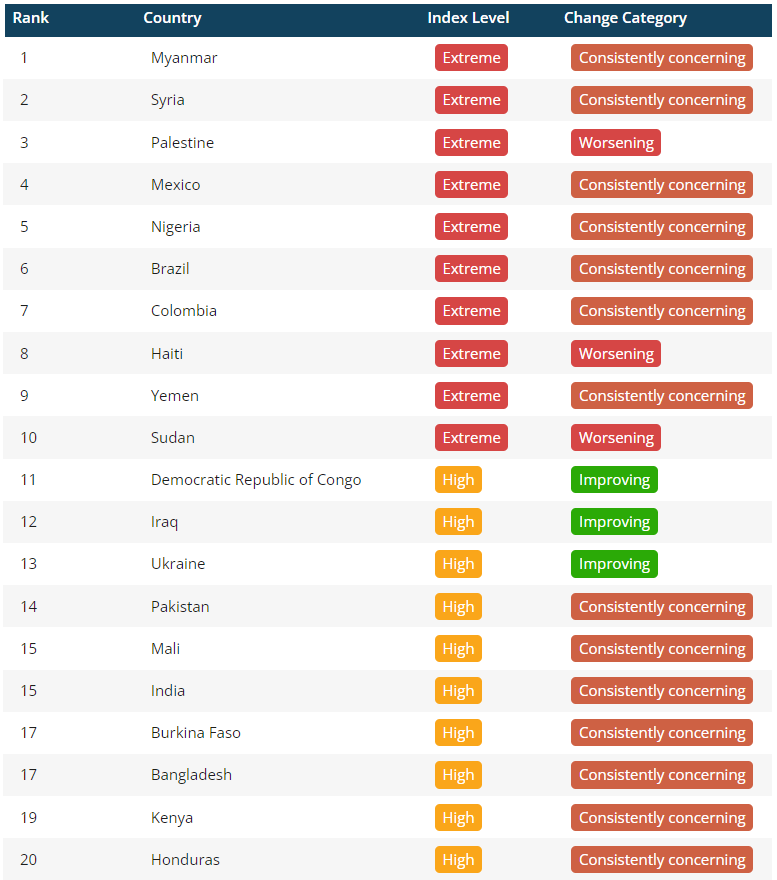Open the Nigeria country entry
The width and height of the screenshot is (777, 880).
[176, 227]
